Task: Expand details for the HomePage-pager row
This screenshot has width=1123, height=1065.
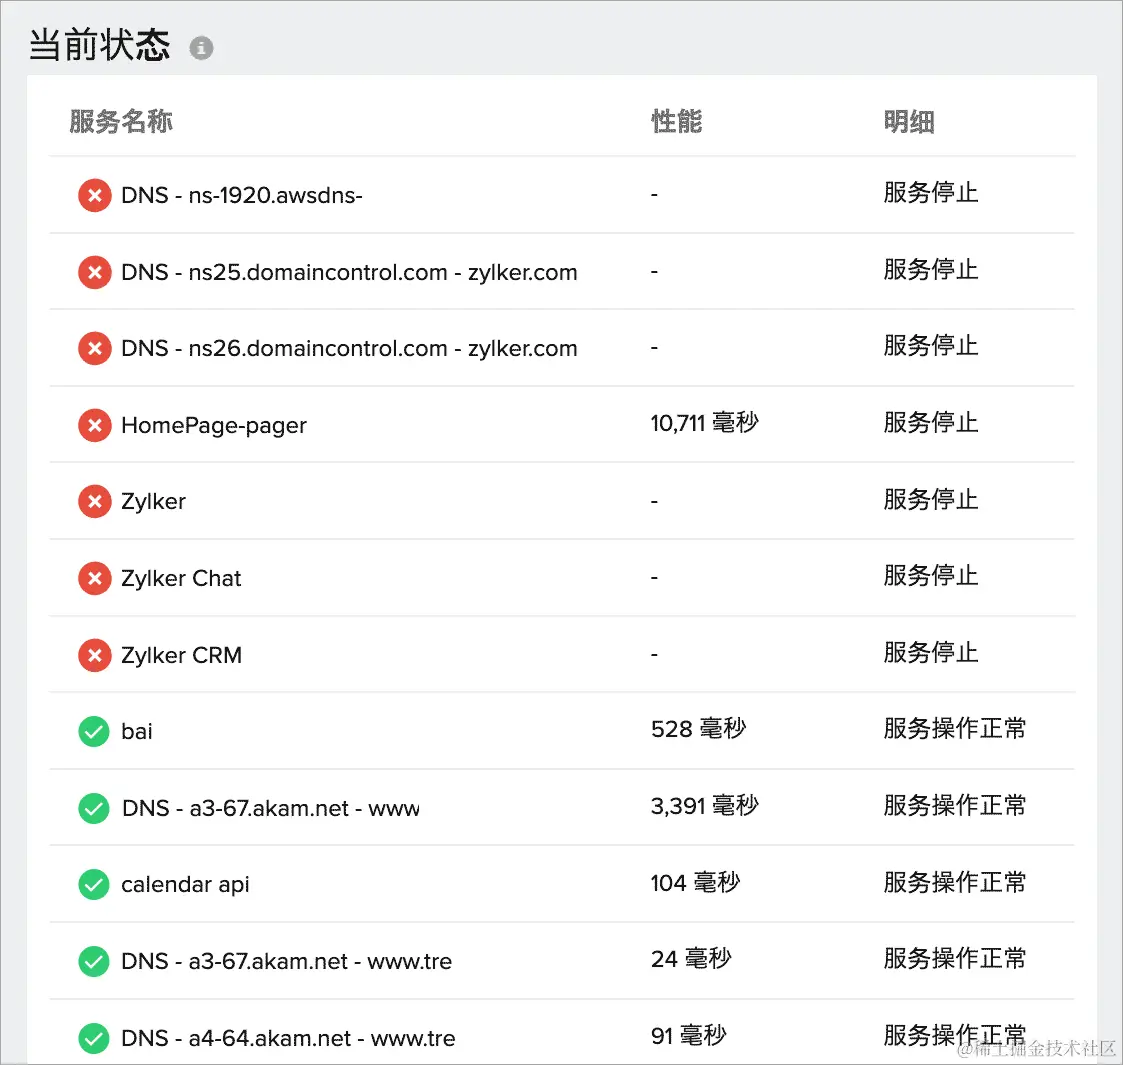Action: [931, 422]
